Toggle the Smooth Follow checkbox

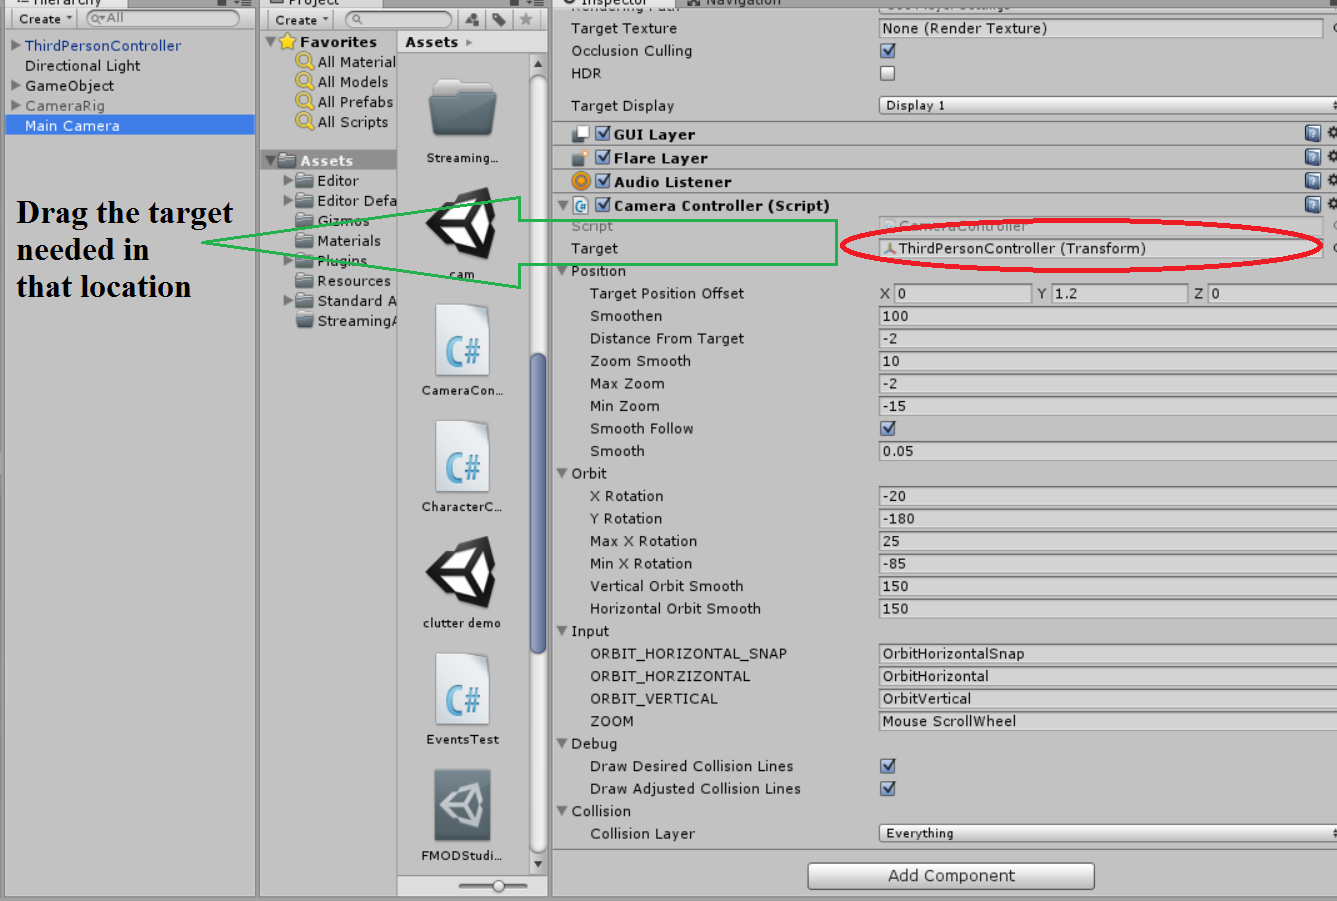pyautogui.click(x=888, y=428)
